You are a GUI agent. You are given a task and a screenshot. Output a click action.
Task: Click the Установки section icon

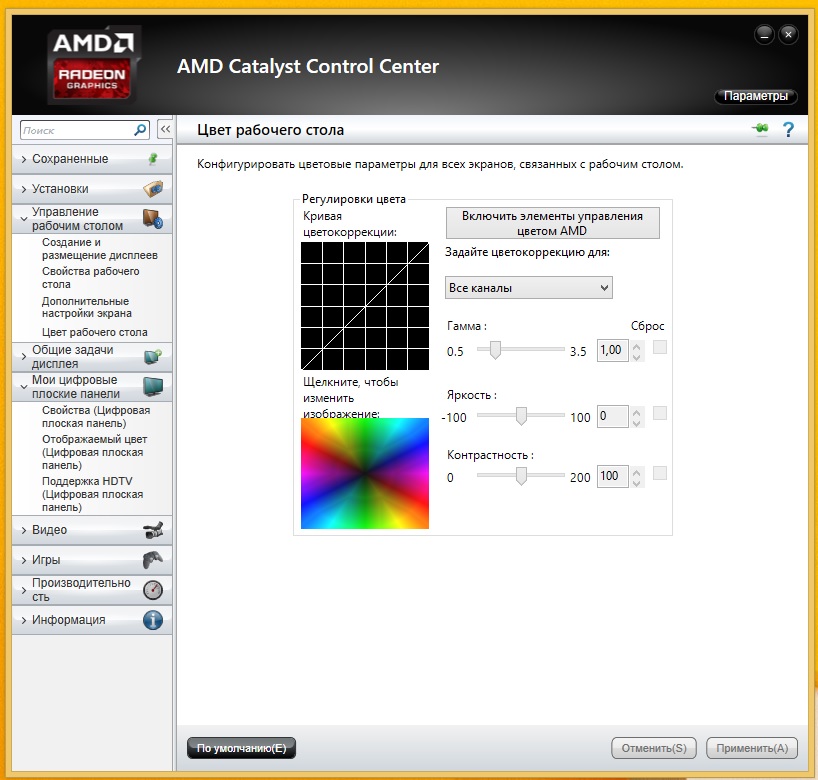tap(153, 188)
